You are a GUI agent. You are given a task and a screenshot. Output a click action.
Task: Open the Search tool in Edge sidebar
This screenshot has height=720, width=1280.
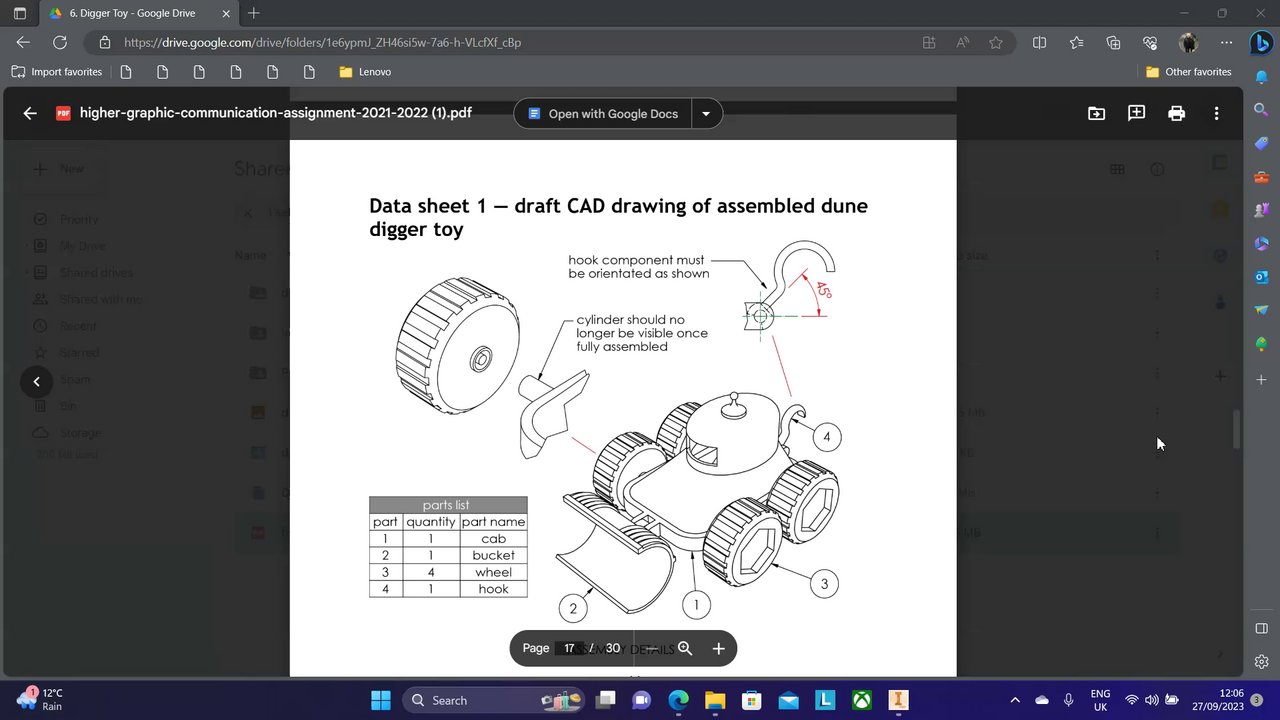1261,110
